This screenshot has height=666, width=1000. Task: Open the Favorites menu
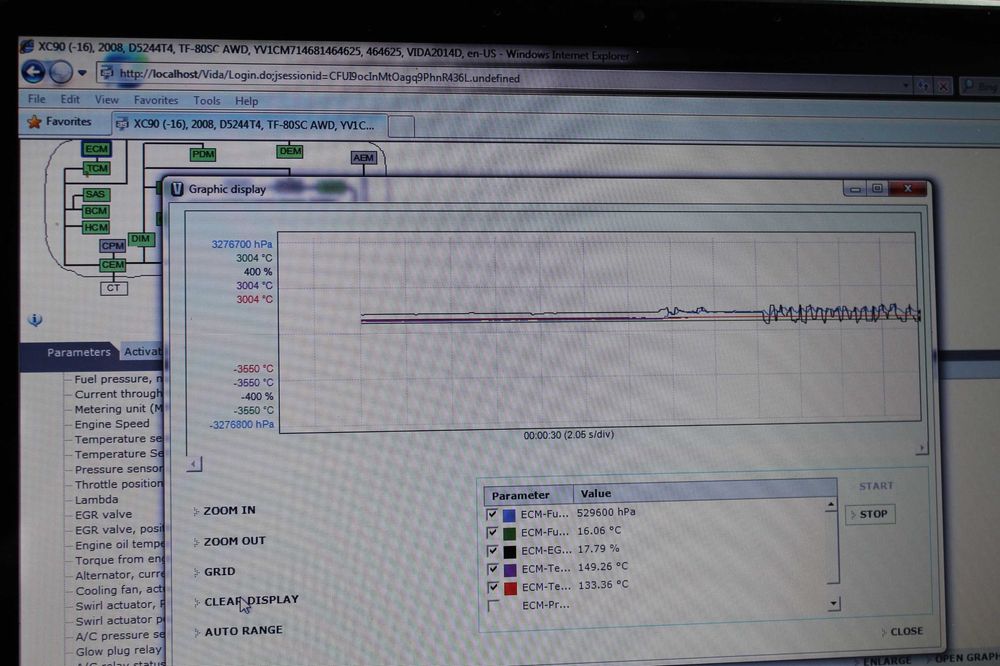pyautogui.click(x=156, y=100)
